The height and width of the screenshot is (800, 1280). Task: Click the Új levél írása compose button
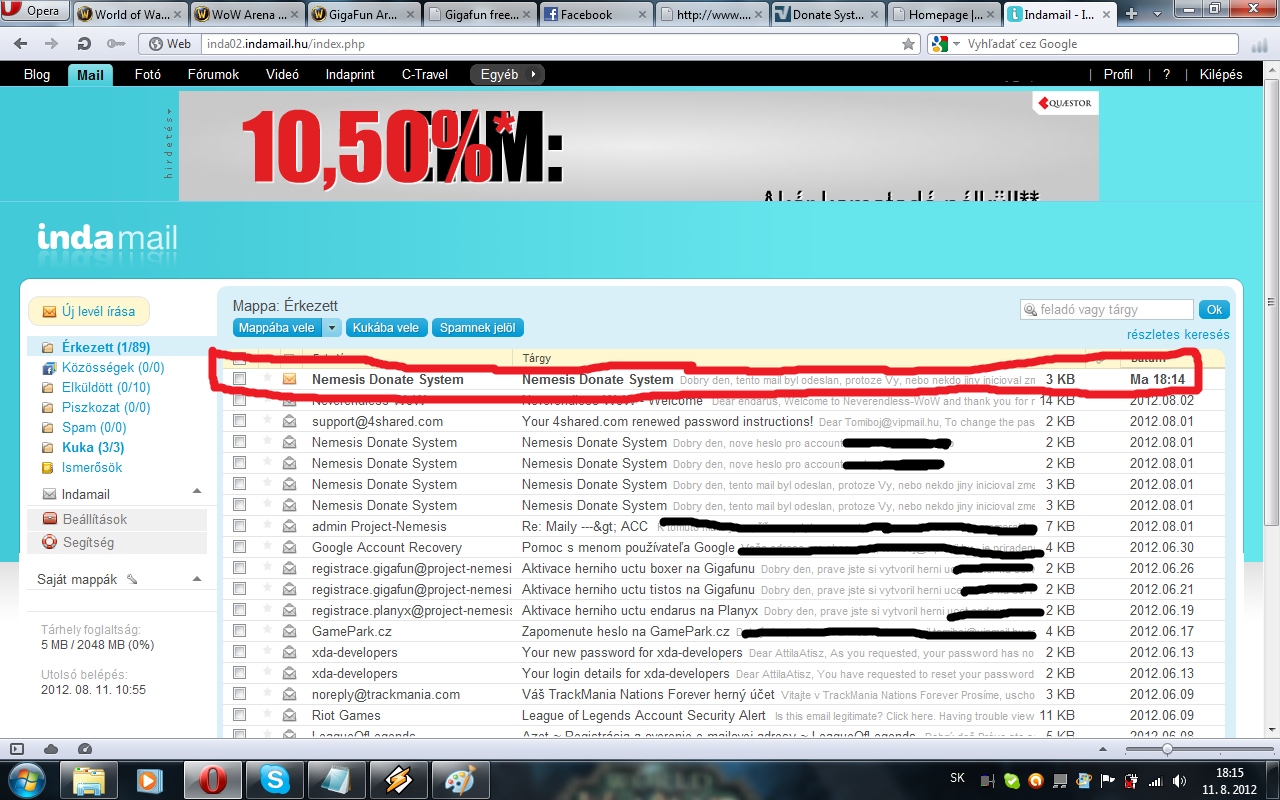pyautogui.click(x=89, y=311)
